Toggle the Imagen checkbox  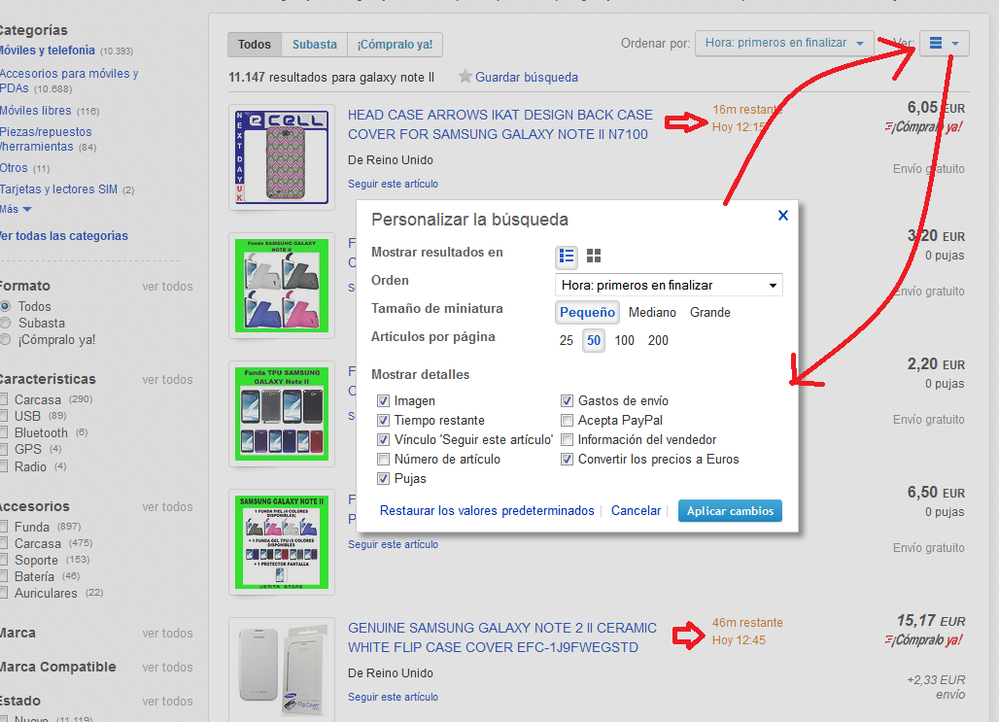point(384,401)
